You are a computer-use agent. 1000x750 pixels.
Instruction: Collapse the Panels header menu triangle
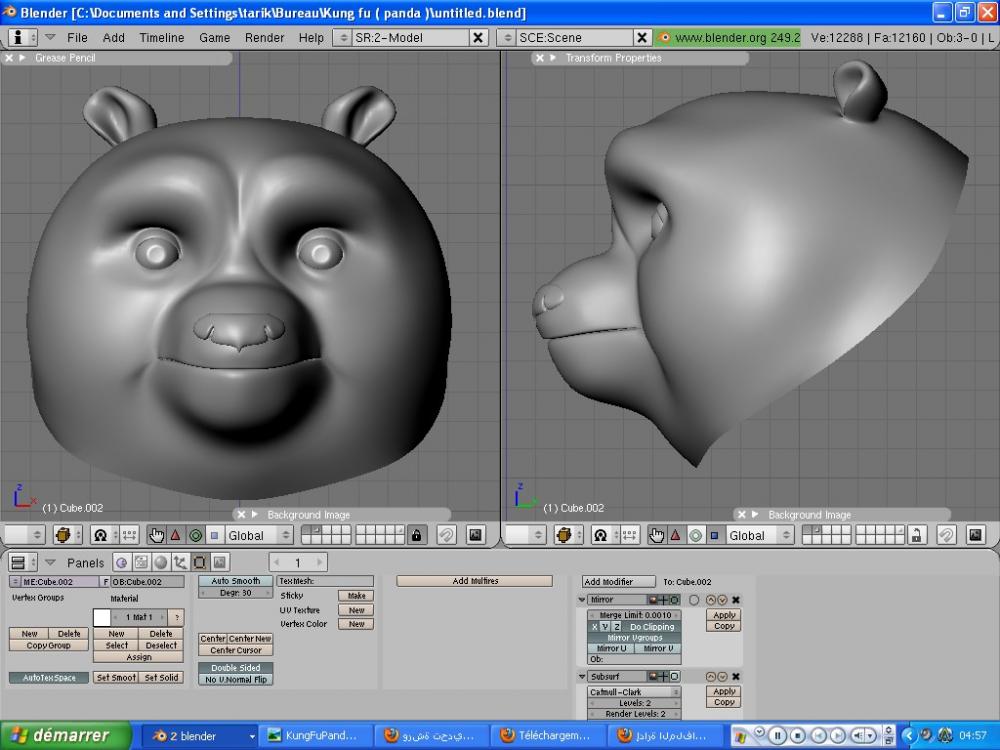pos(50,562)
